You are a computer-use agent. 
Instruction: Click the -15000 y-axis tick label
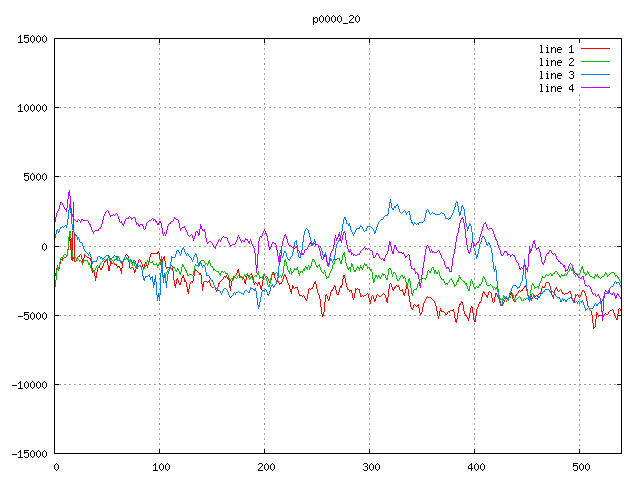point(29,453)
